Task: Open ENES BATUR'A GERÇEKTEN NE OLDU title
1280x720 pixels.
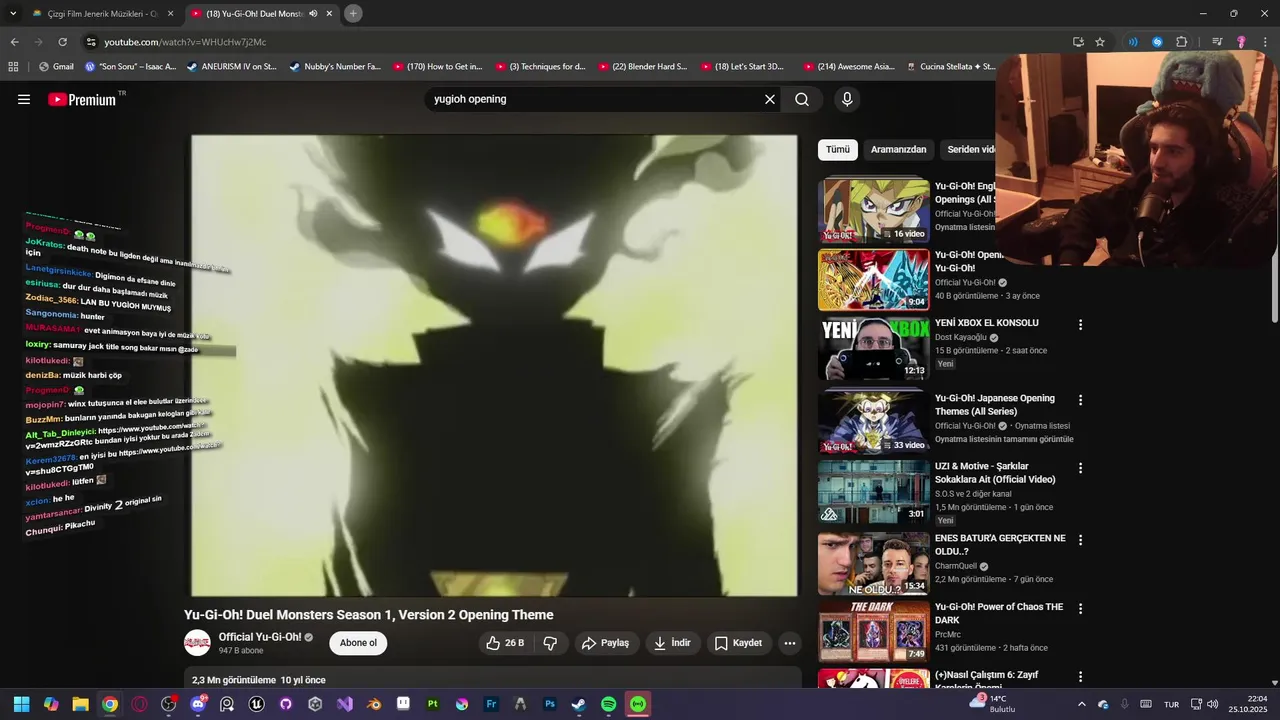Action: click(1000, 545)
